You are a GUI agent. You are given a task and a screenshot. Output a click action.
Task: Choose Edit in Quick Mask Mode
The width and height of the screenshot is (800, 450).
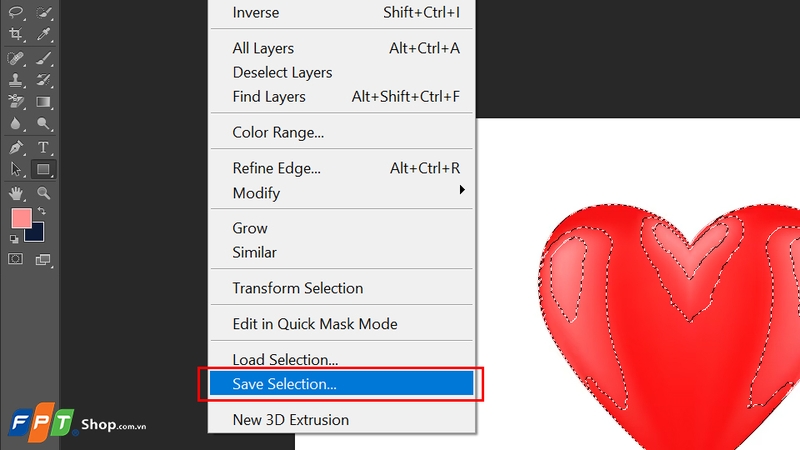[342, 323]
